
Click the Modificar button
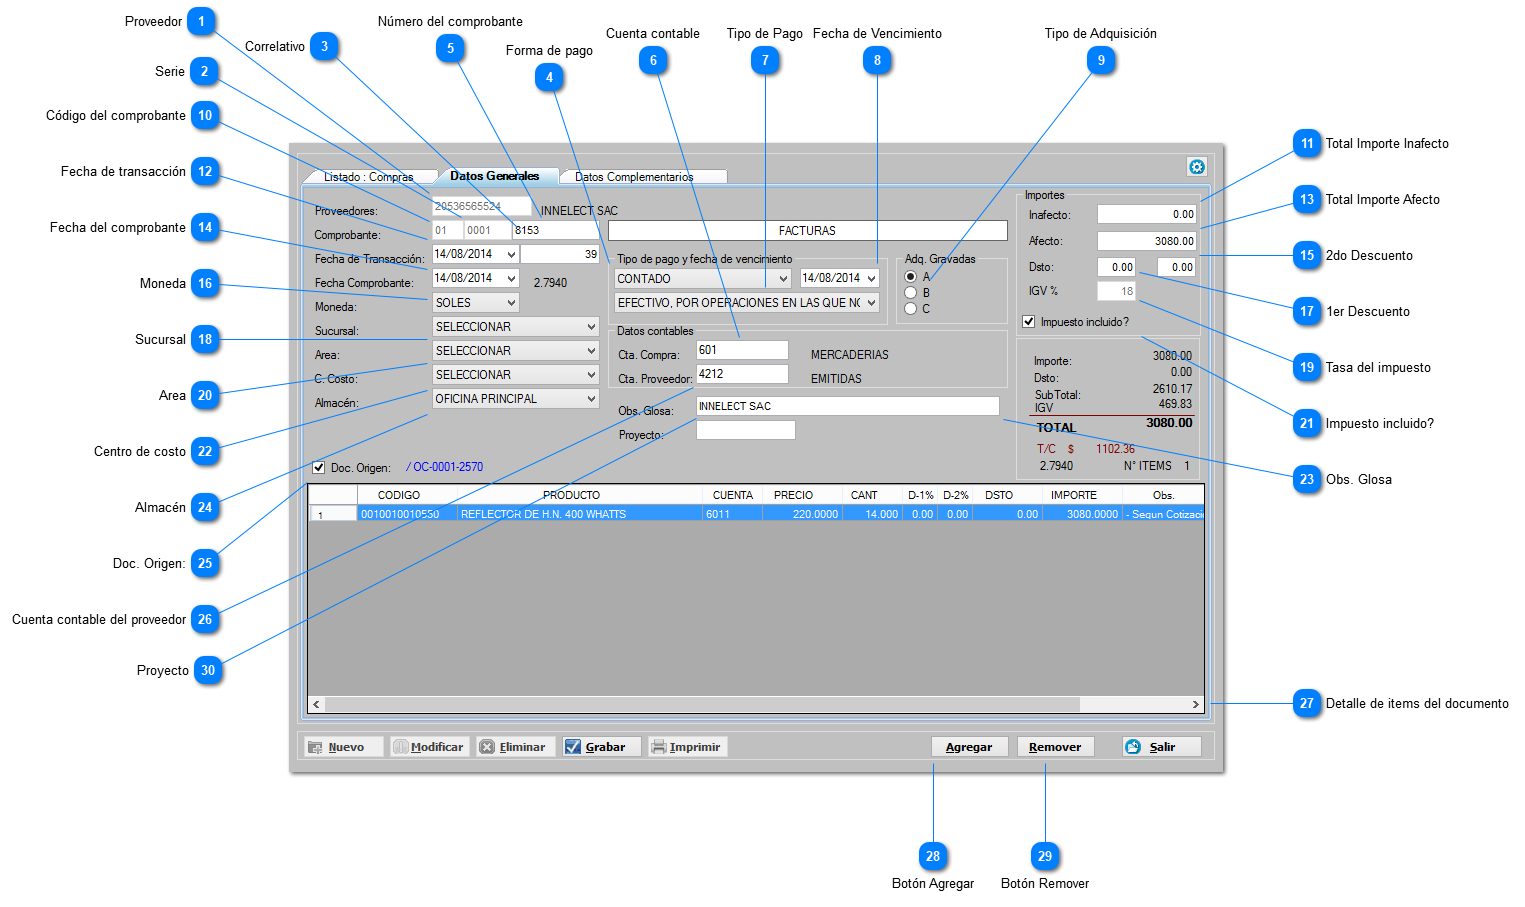(428, 747)
